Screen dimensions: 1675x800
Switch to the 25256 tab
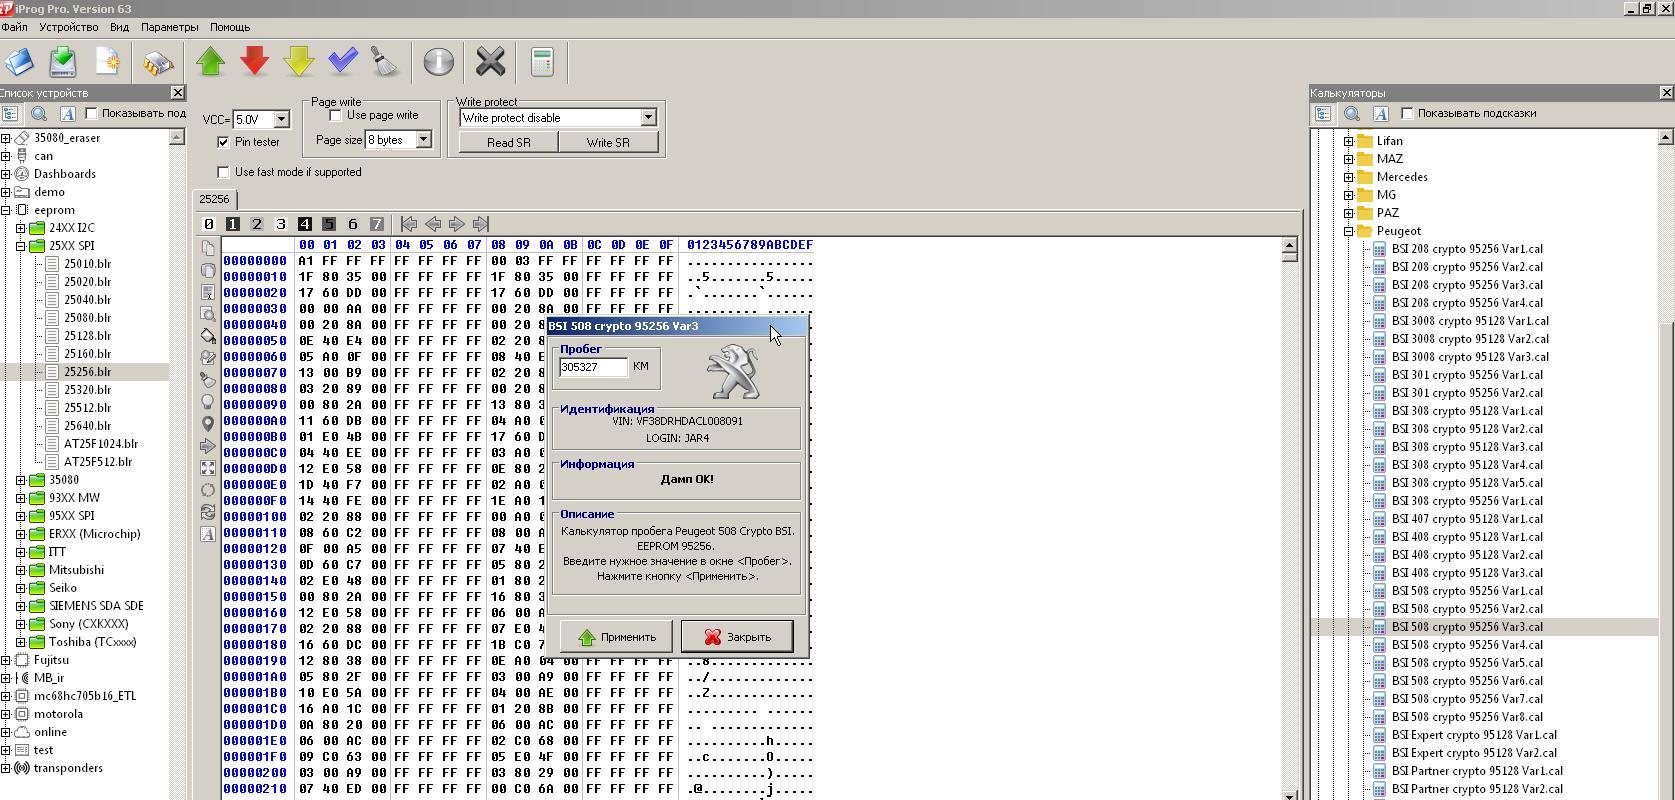point(214,199)
